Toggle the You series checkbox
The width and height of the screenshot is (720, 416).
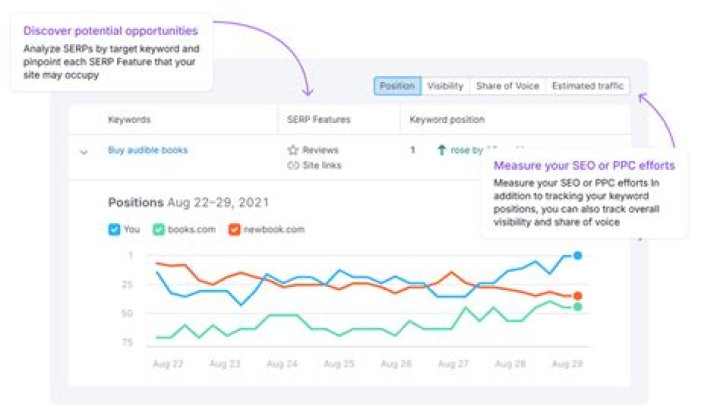[x=114, y=229]
